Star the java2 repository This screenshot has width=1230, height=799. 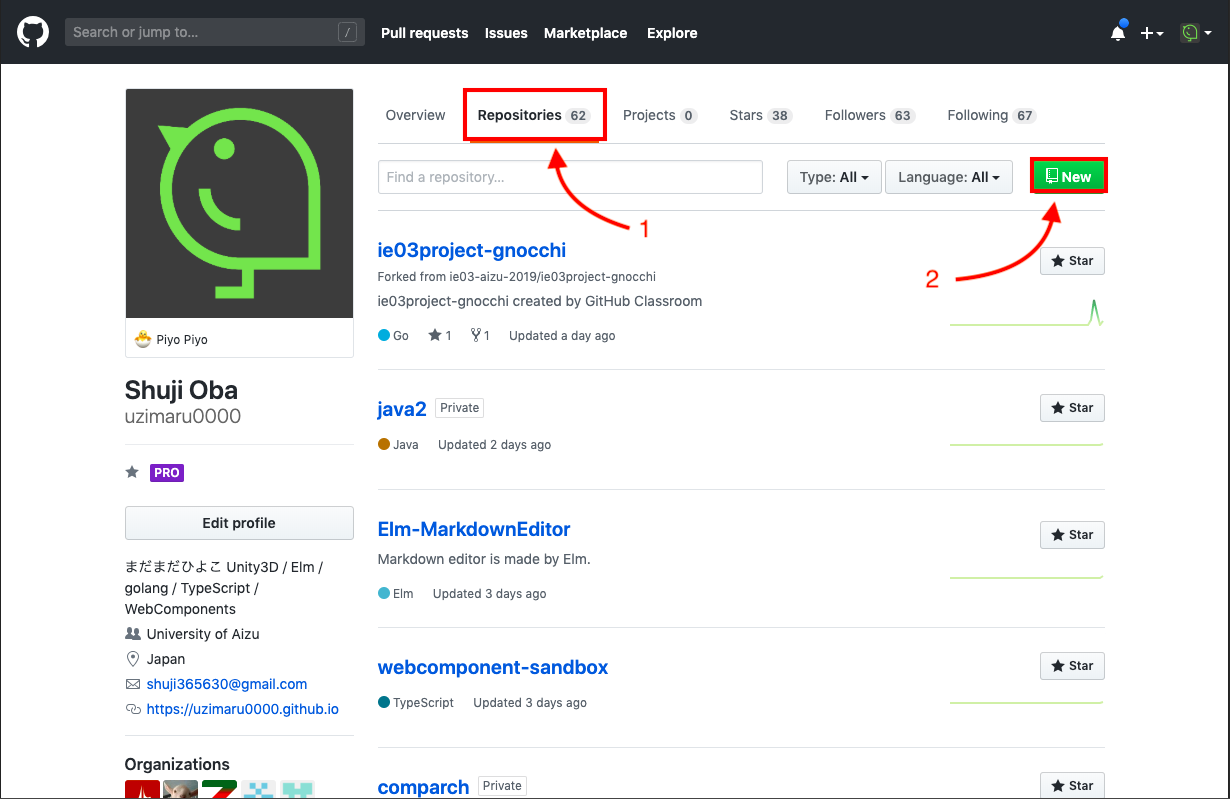click(x=1072, y=408)
